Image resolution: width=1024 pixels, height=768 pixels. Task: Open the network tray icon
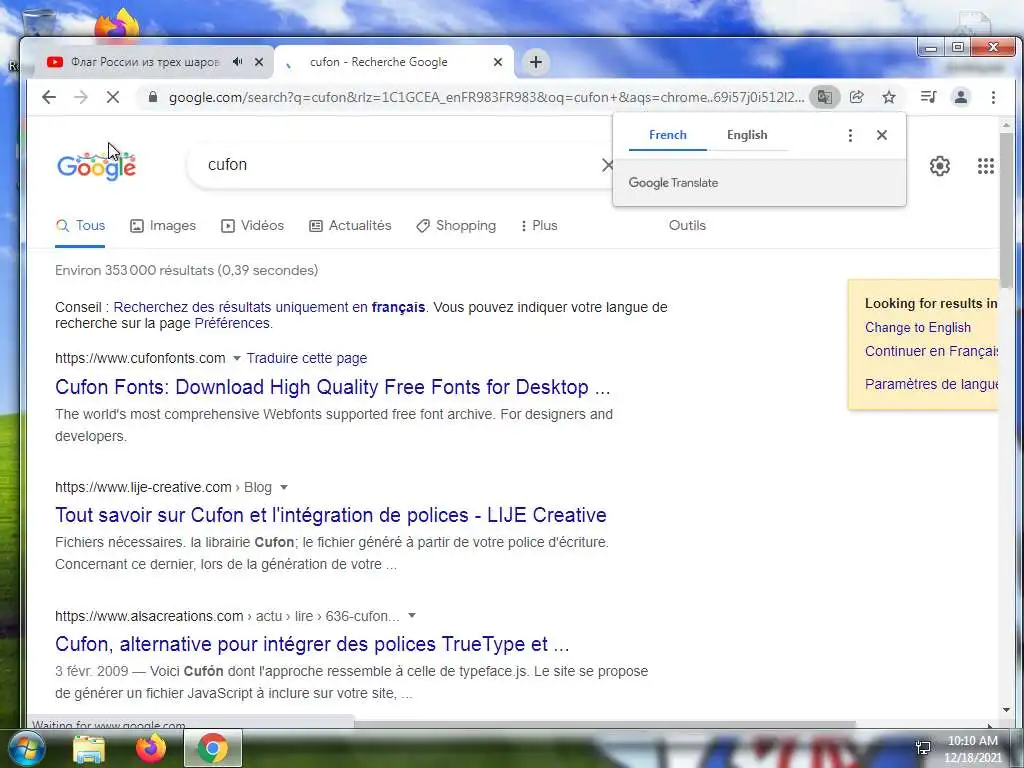point(923,748)
